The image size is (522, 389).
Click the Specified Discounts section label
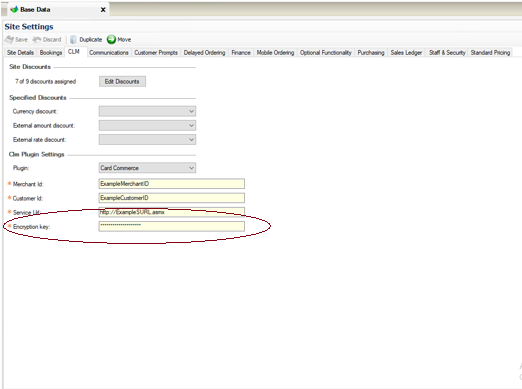38,98
